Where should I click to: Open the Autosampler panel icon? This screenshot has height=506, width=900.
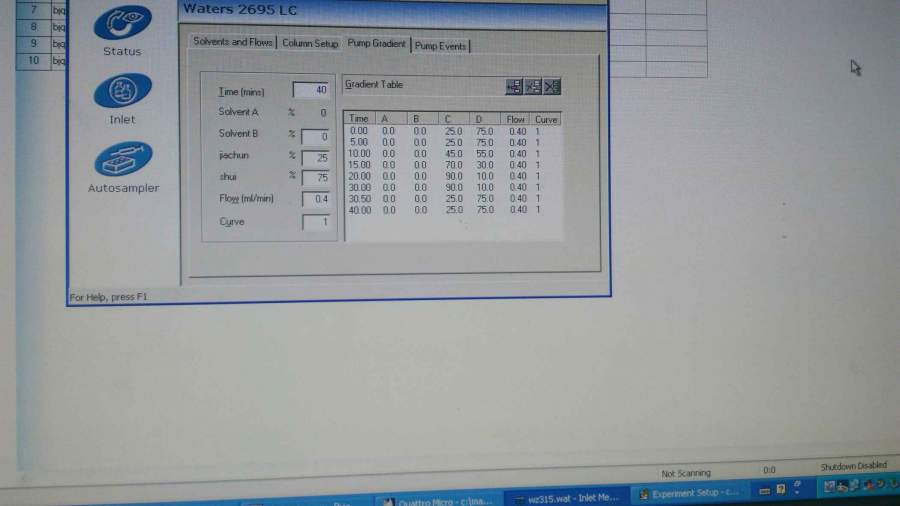123,159
